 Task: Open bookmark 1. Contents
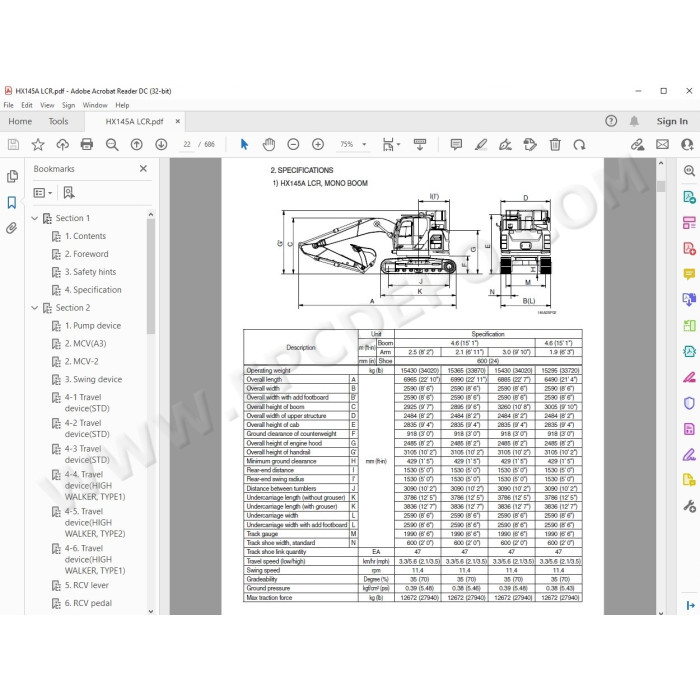(x=85, y=236)
